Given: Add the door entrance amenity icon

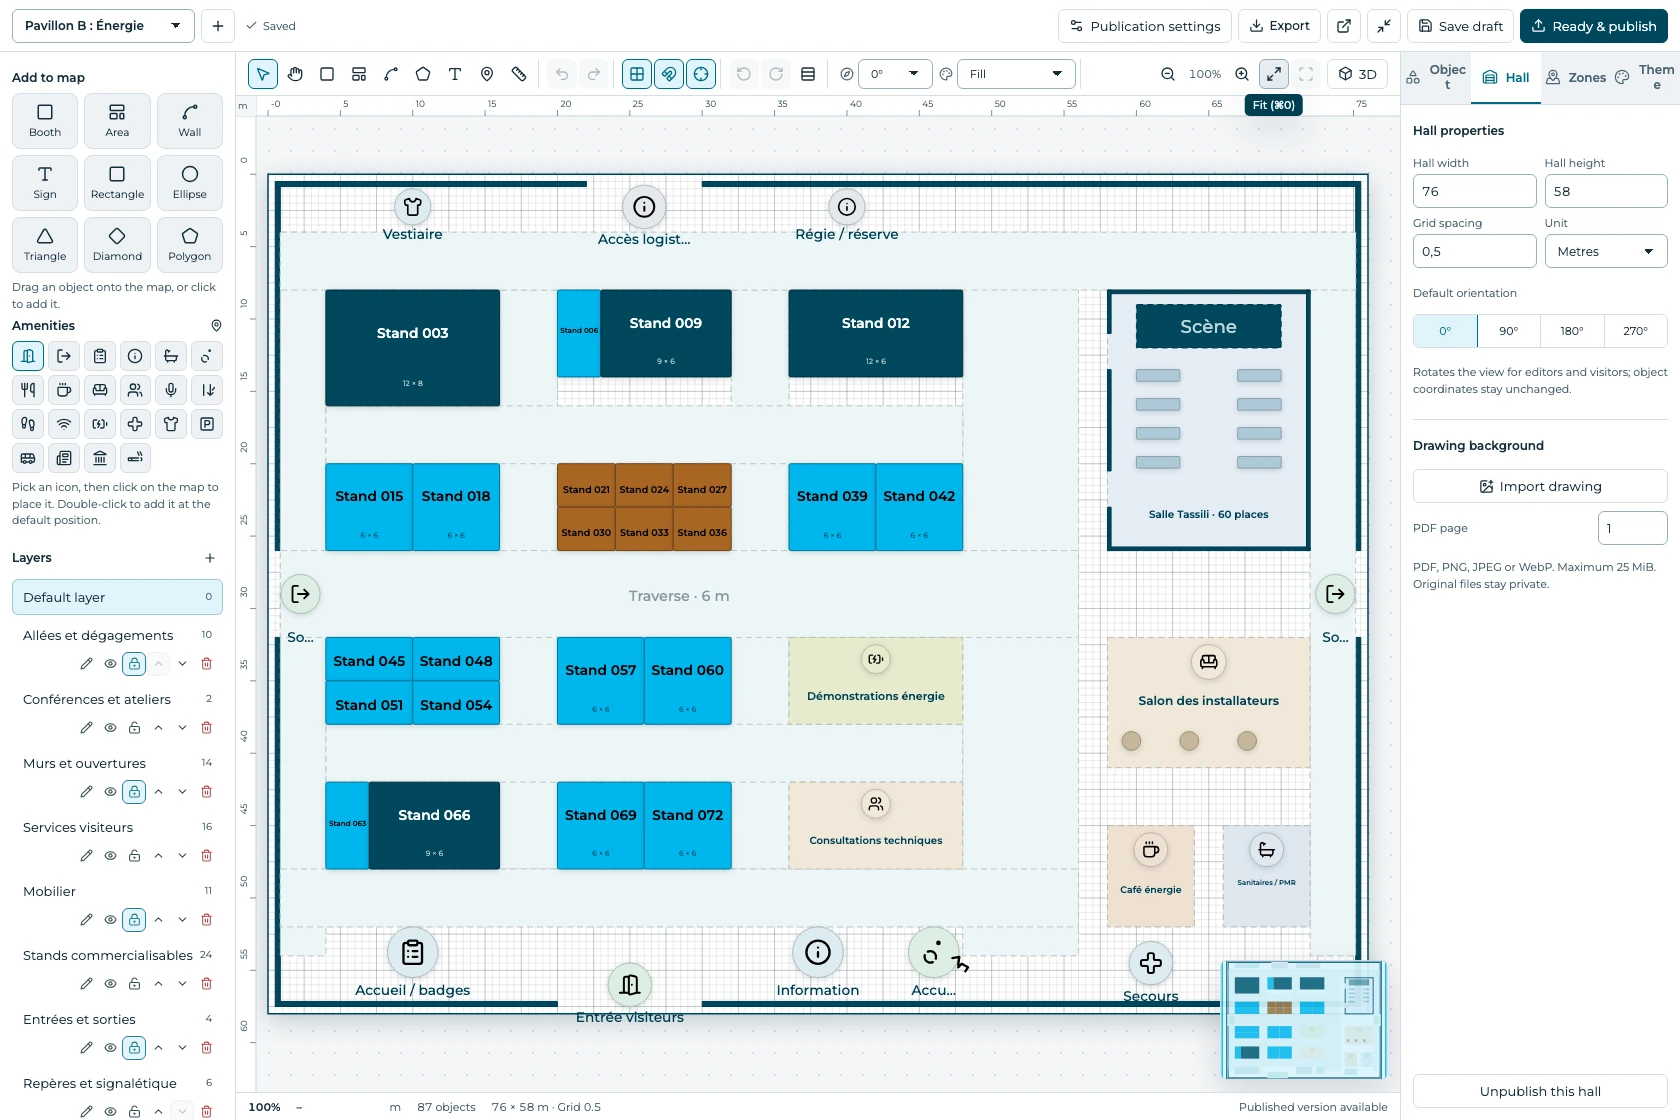Looking at the screenshot, I should 28,356.
